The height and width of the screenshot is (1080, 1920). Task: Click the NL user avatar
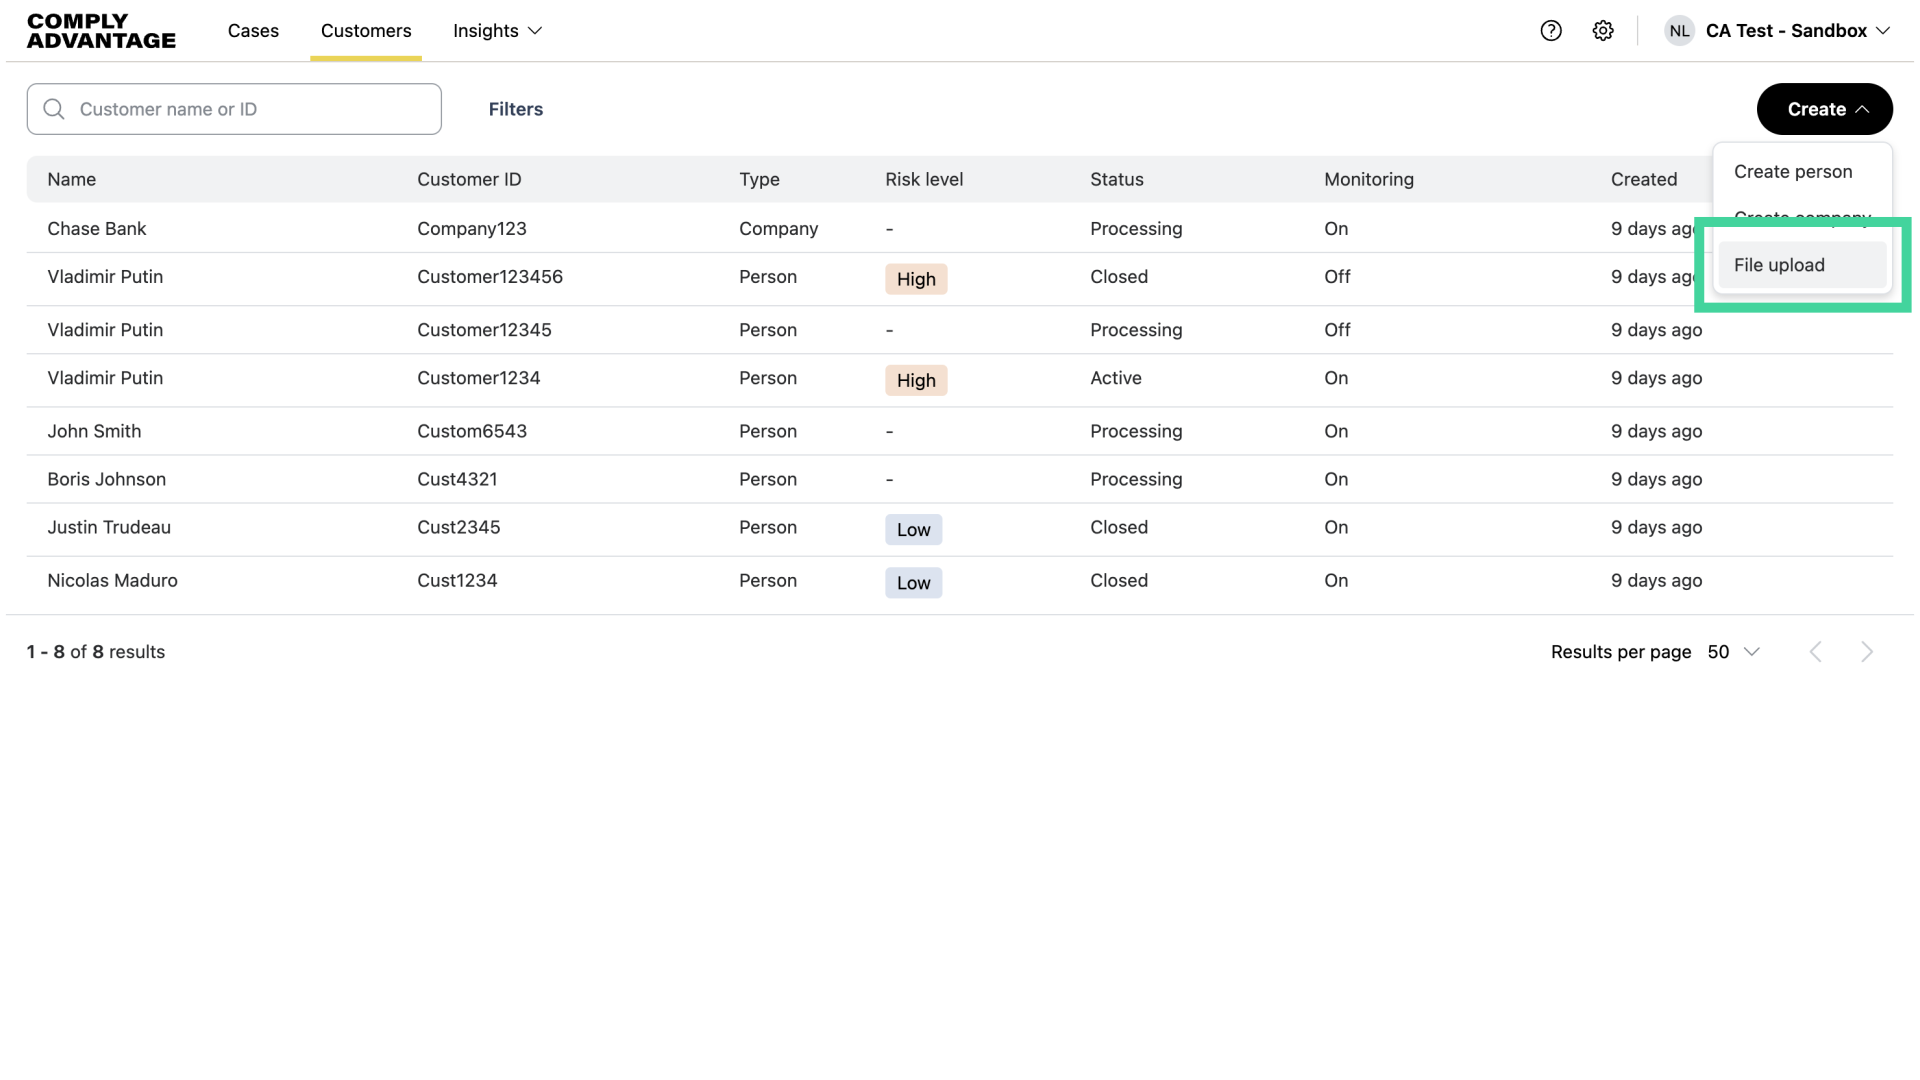click(x=1679, y=31)
